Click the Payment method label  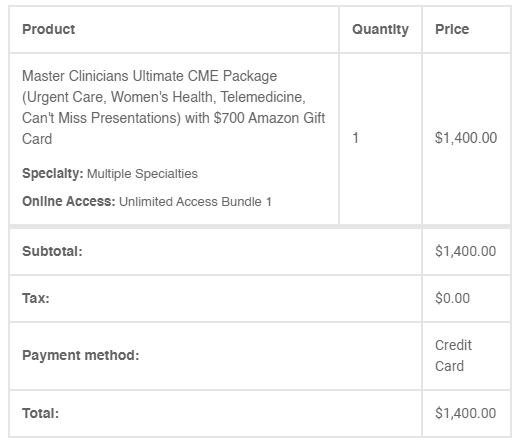[81, 355]
